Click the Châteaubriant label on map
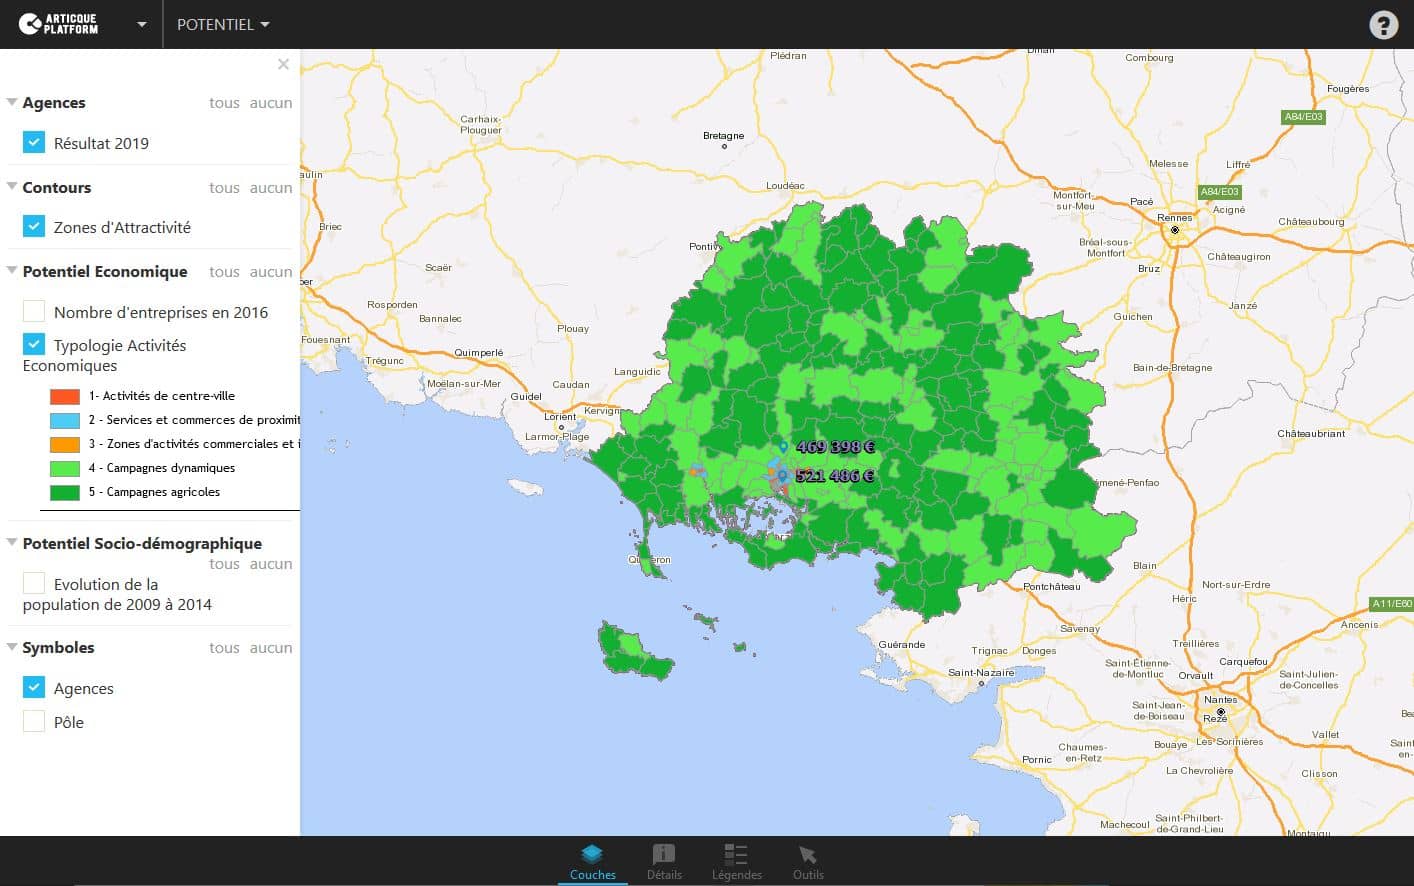The image size is (1414, 886). tap(1311, 433)
